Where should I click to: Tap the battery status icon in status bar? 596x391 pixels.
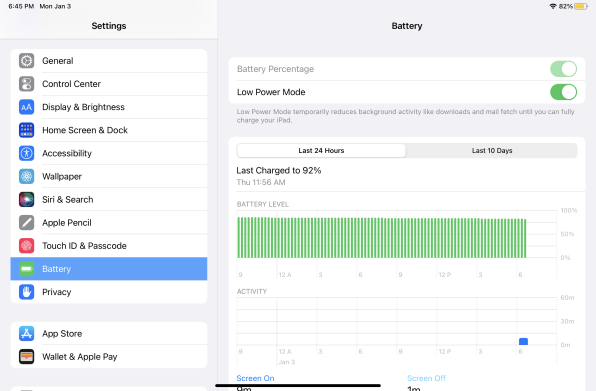(x=581, y=6)
